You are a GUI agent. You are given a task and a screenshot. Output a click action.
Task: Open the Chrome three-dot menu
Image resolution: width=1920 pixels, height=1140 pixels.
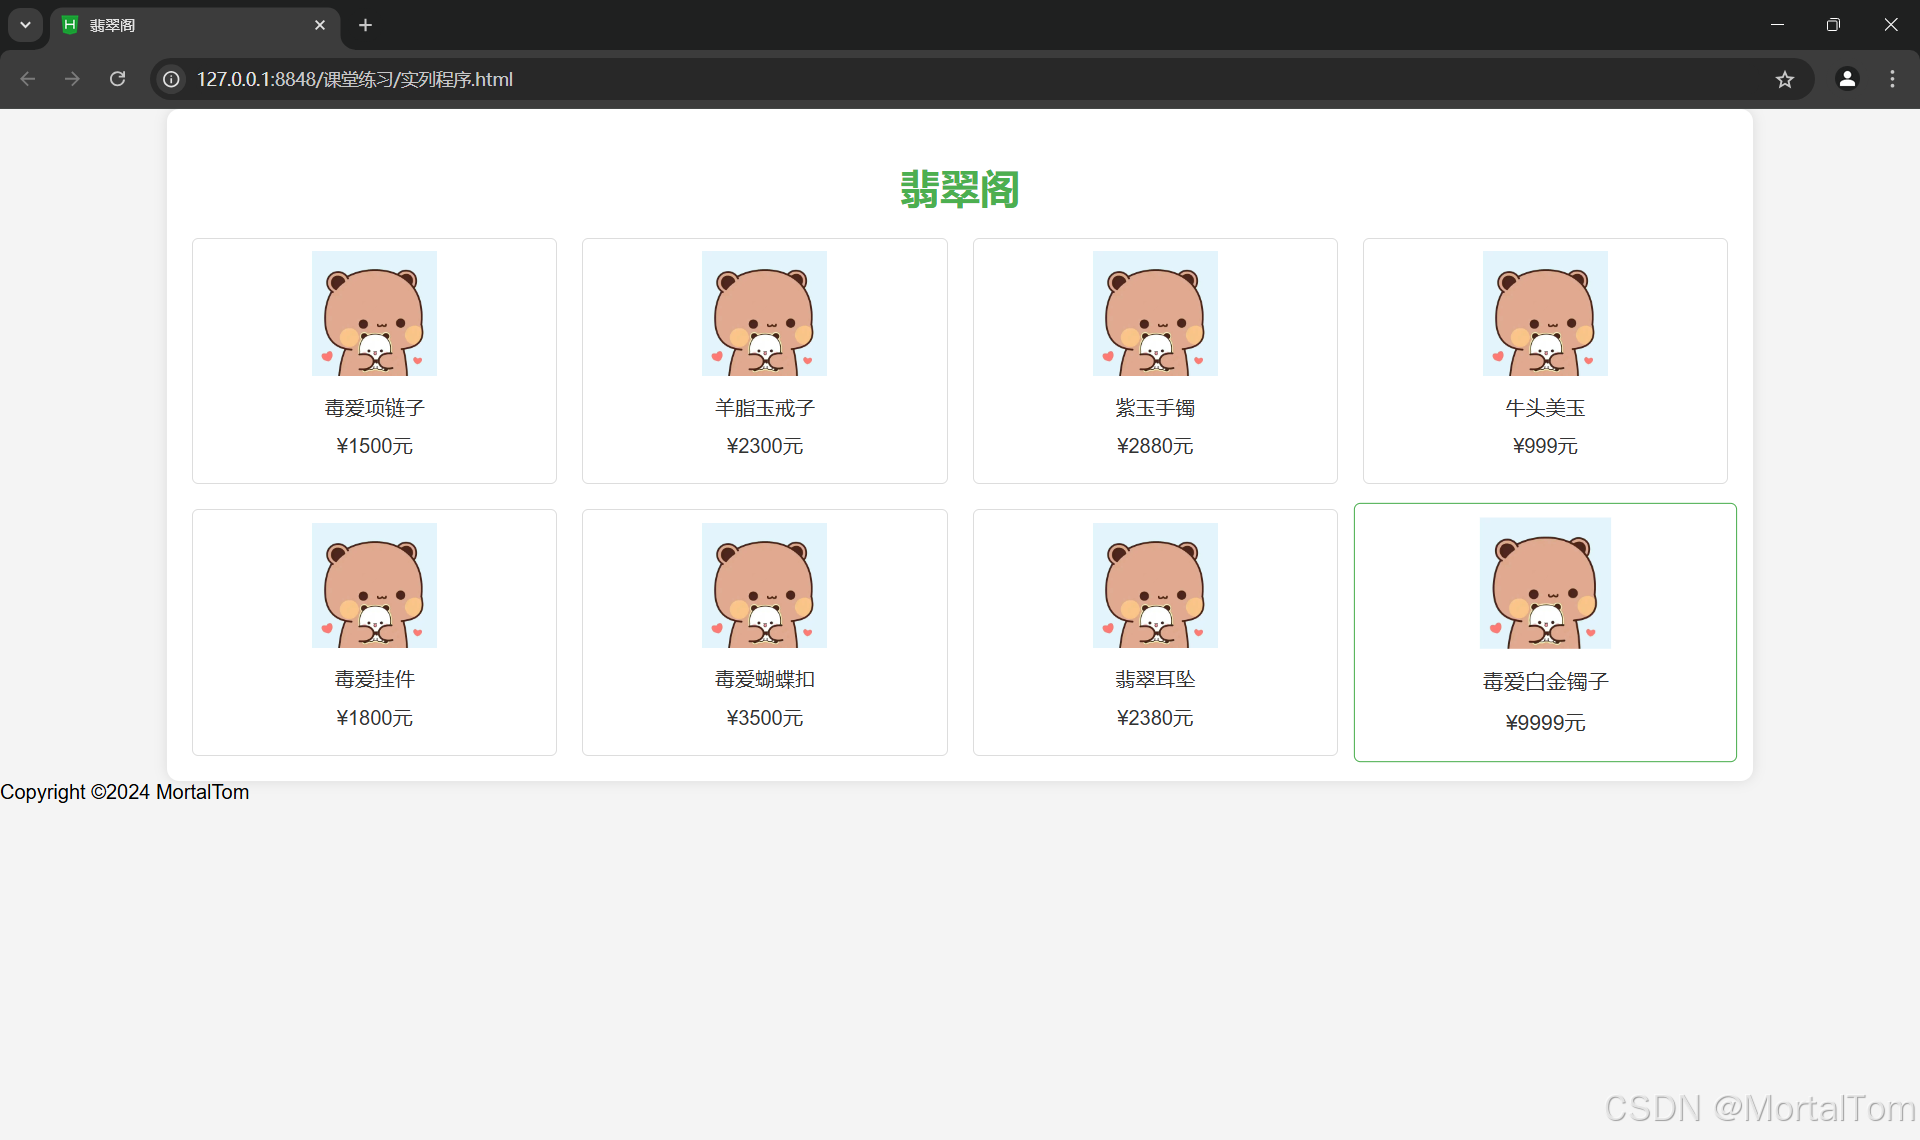(1892, 79)
